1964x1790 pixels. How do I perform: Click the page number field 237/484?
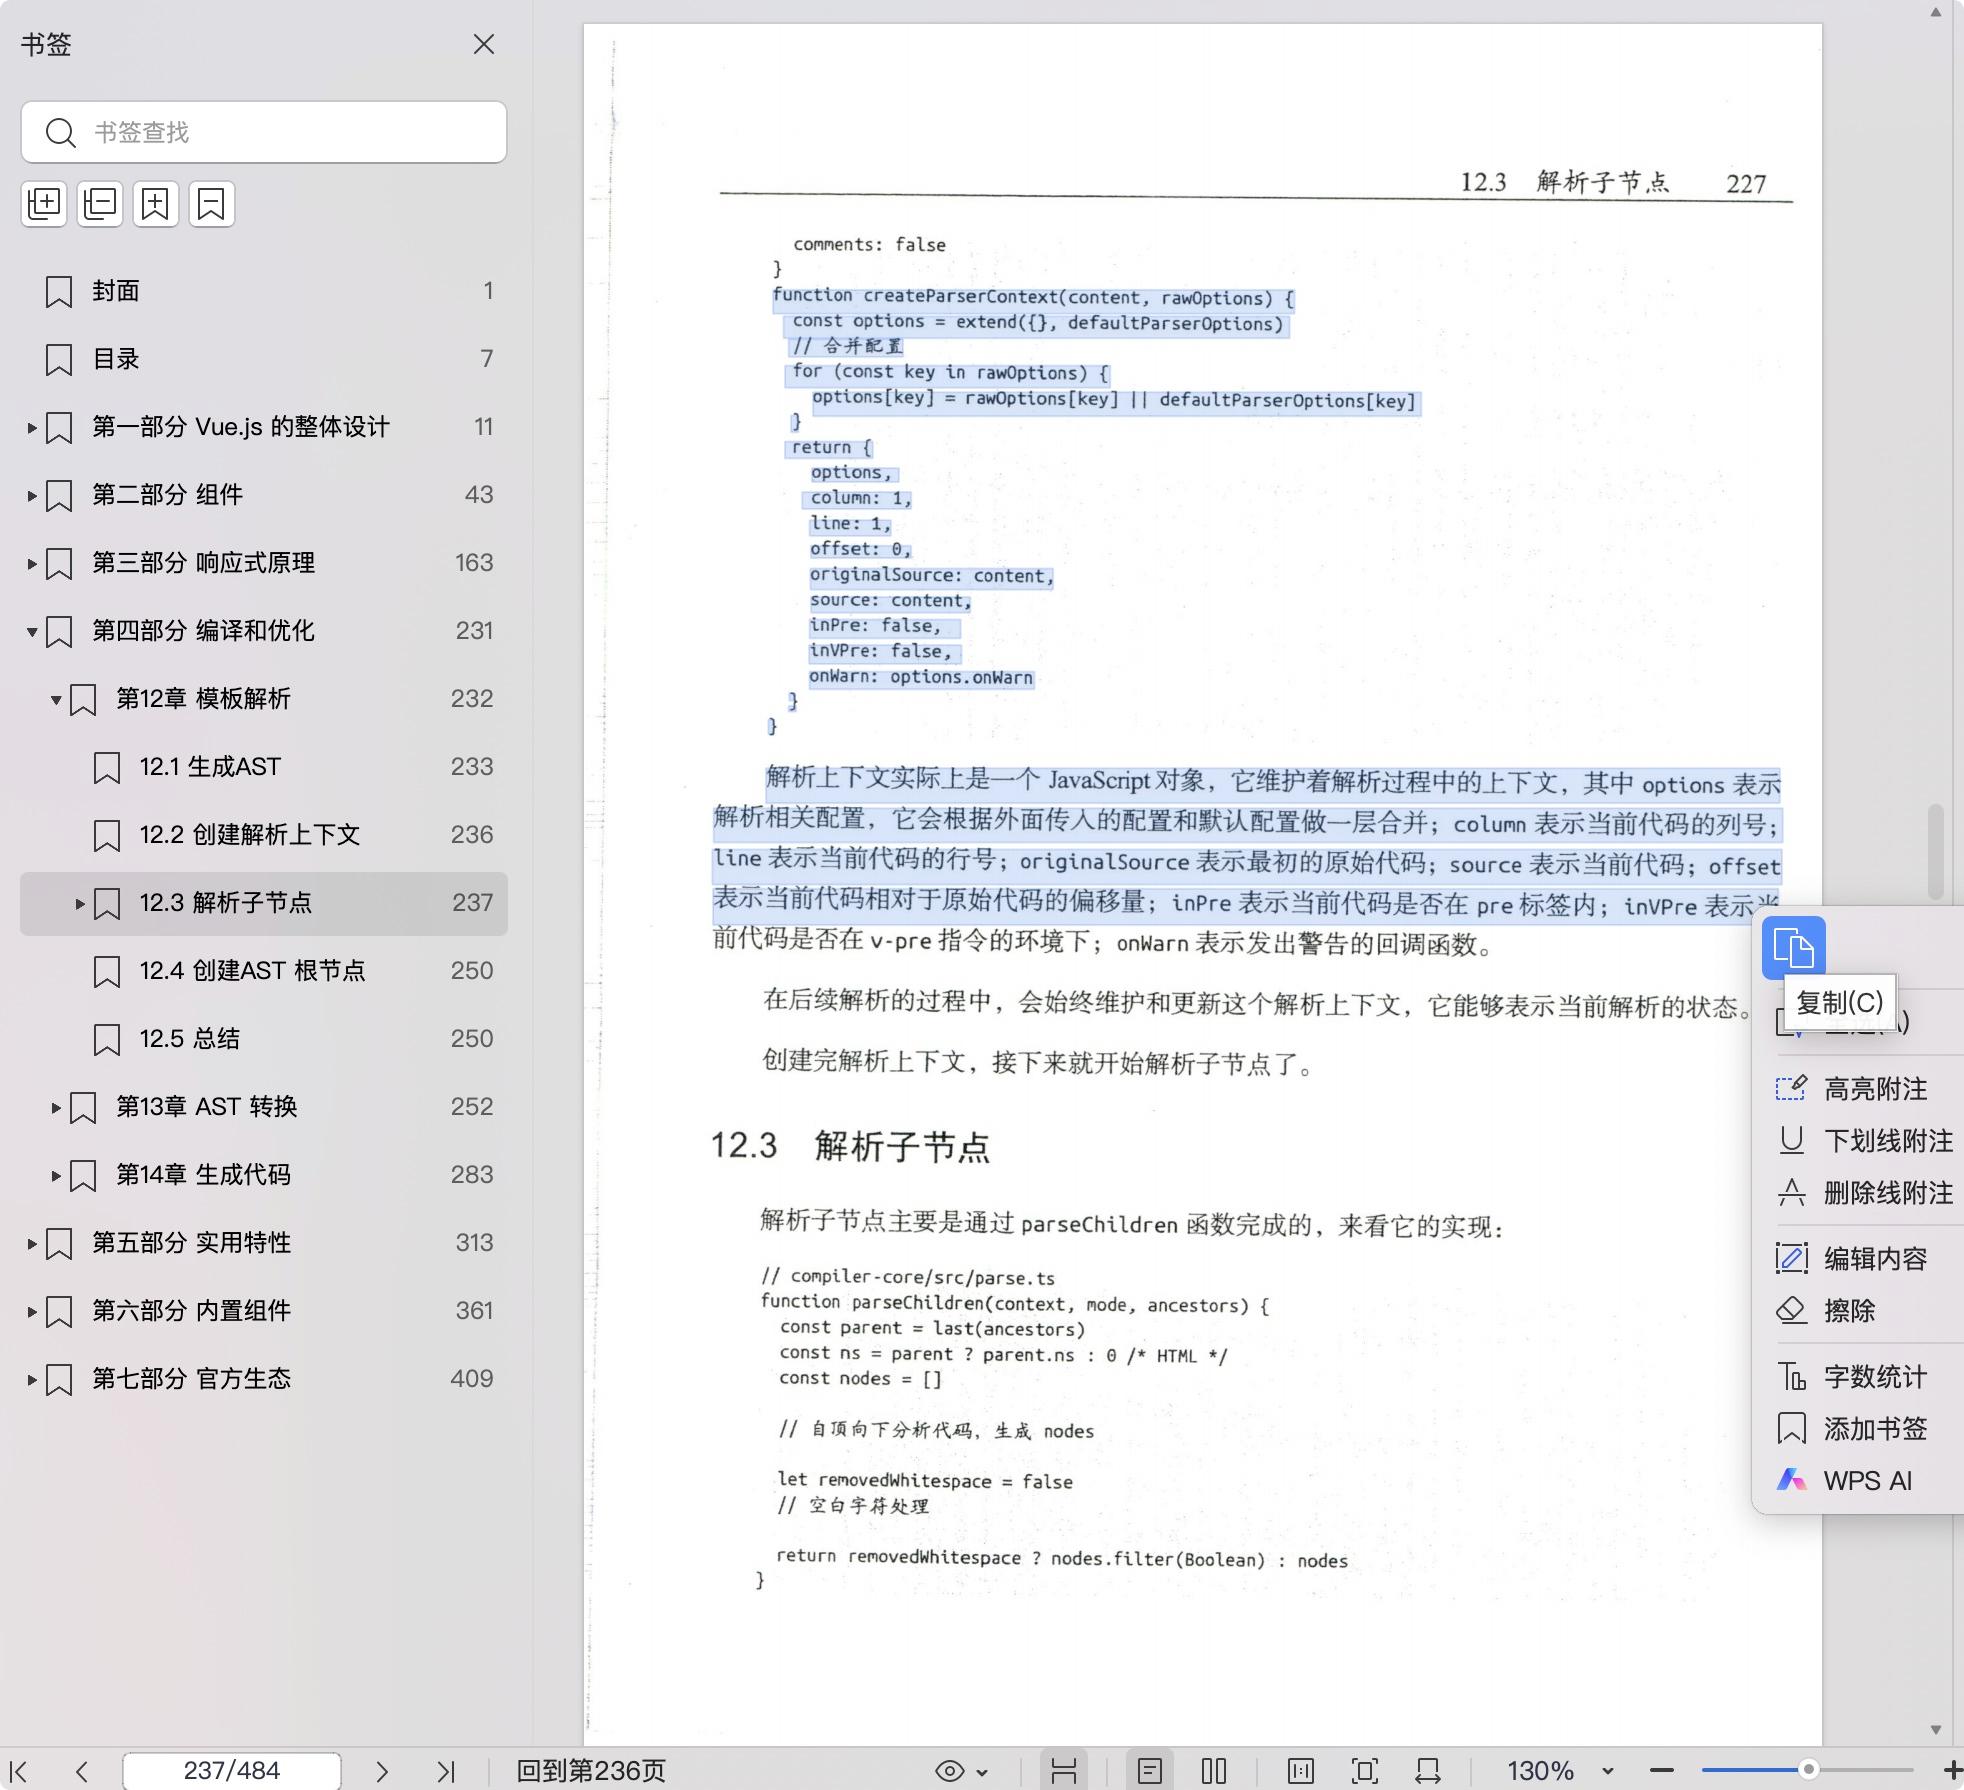click(x=232, y=1771)
